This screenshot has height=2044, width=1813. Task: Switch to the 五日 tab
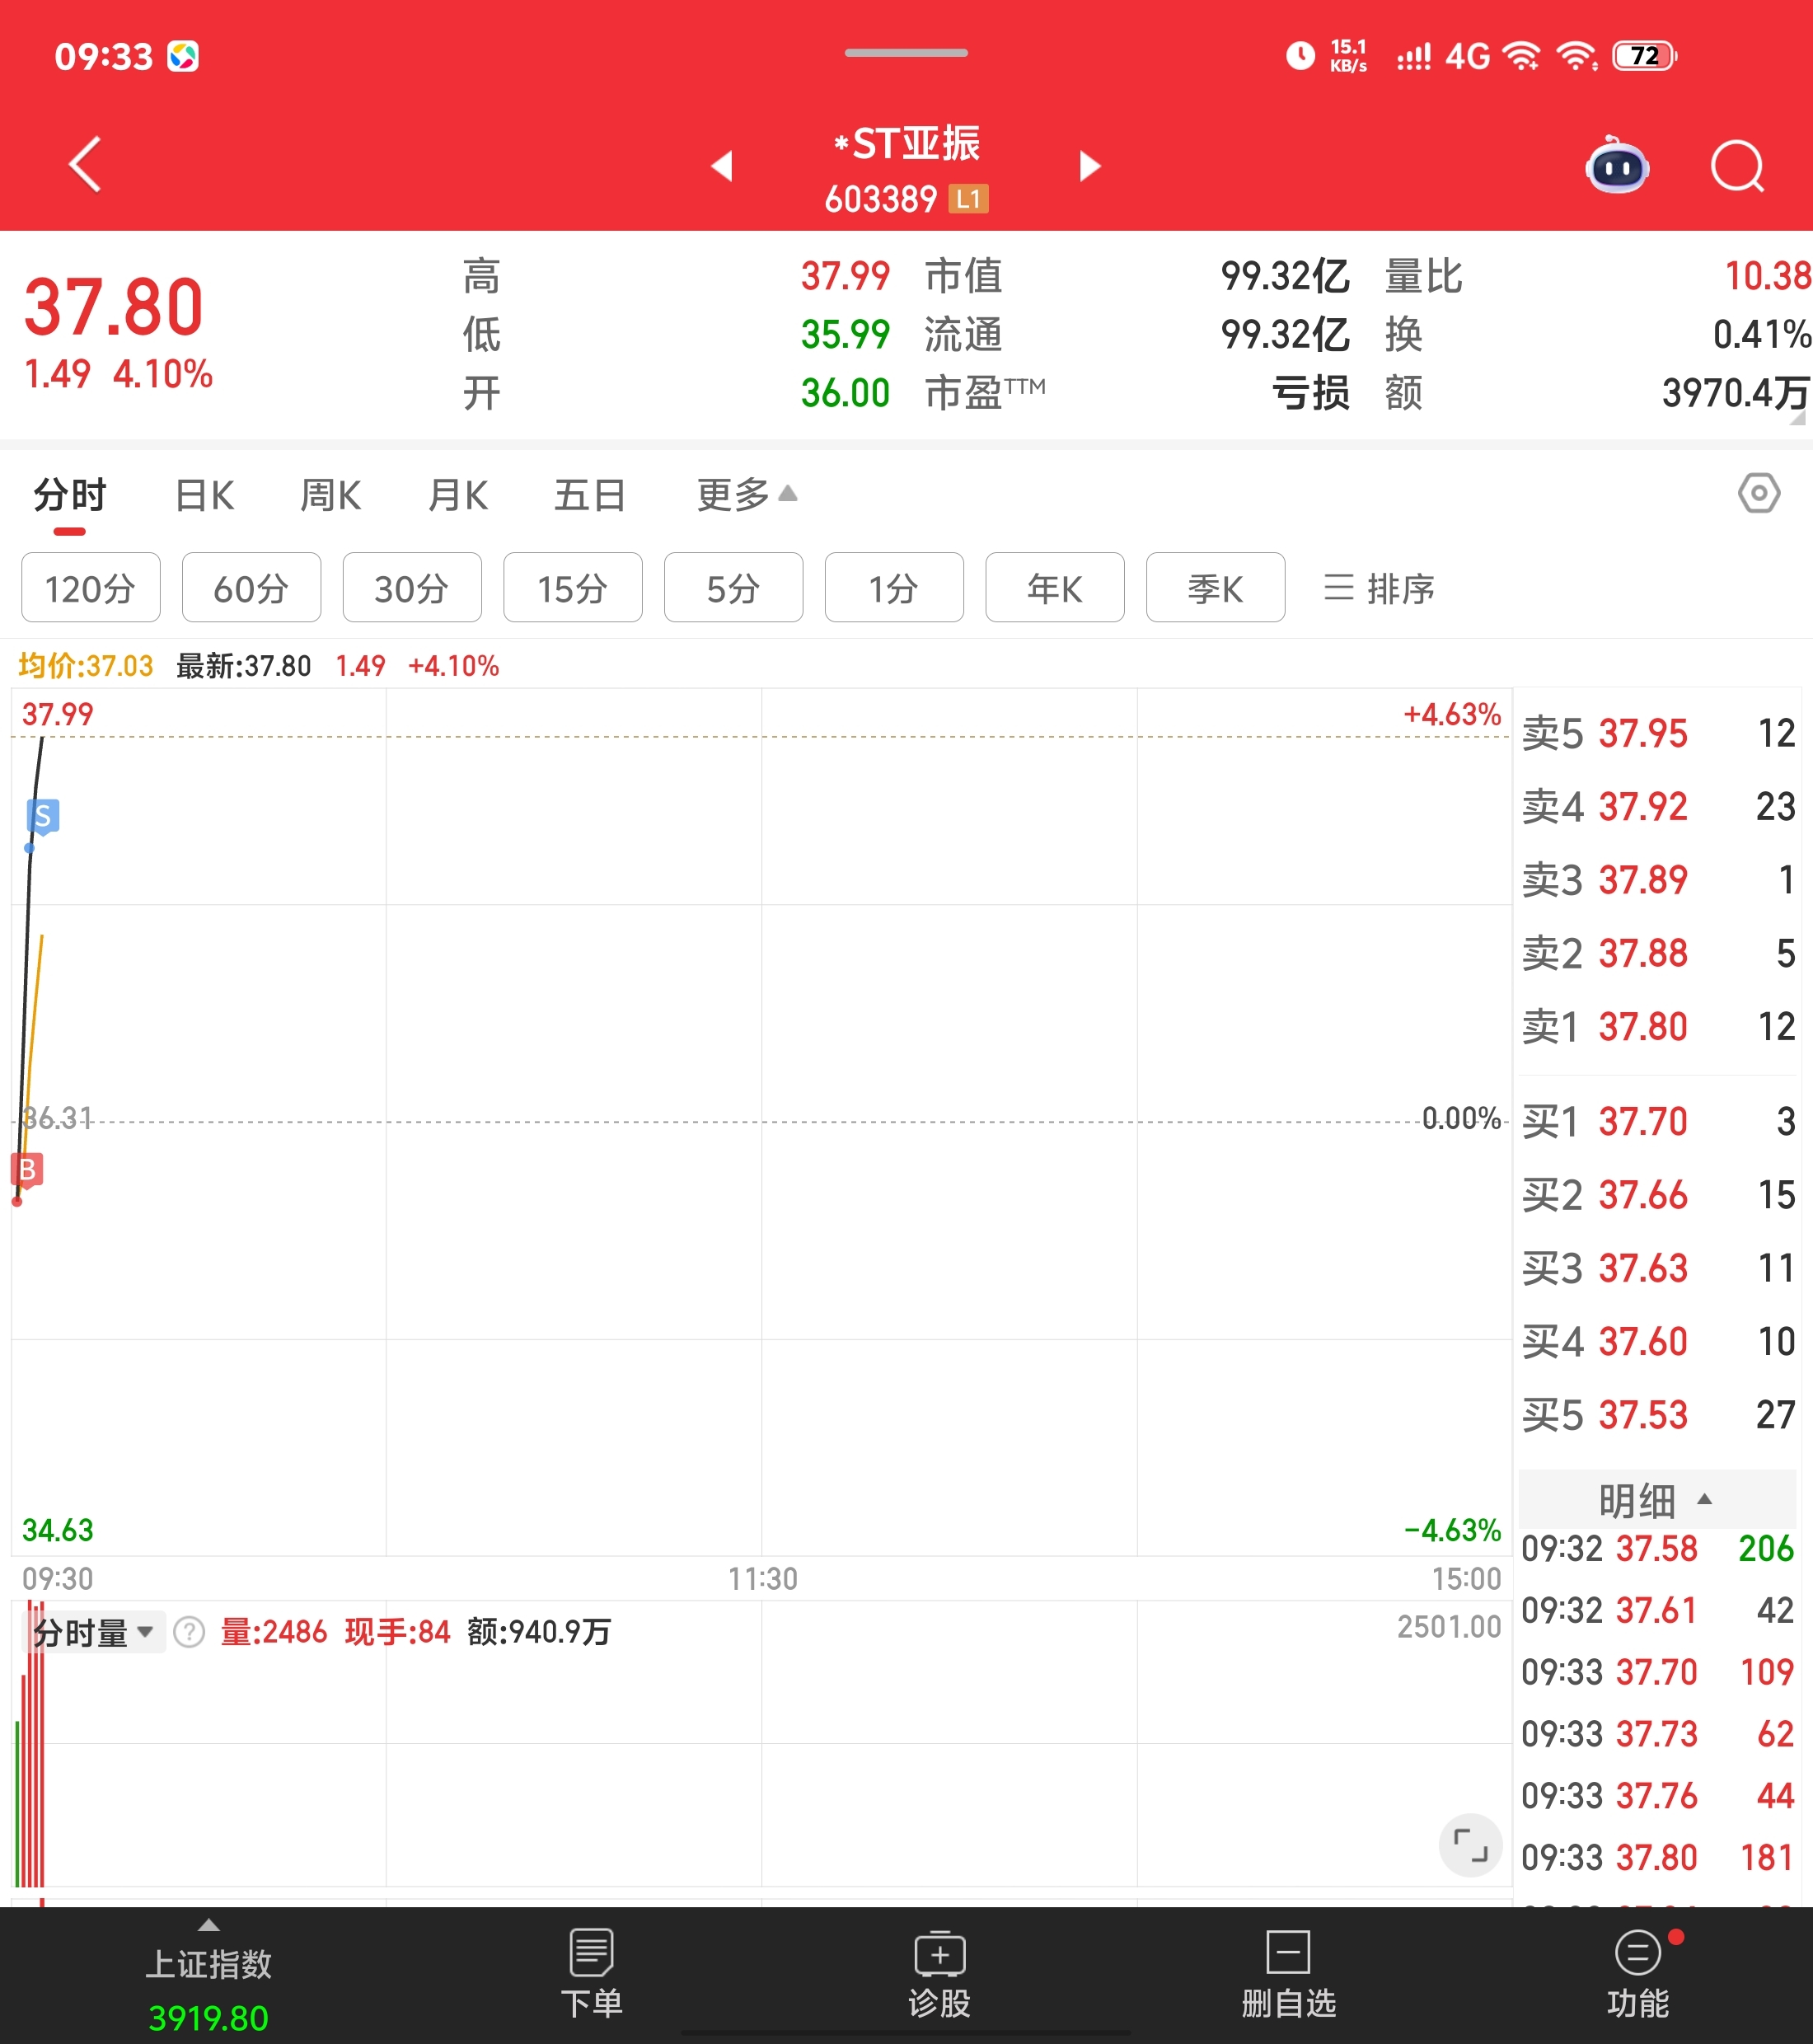[x=590, y=495]
